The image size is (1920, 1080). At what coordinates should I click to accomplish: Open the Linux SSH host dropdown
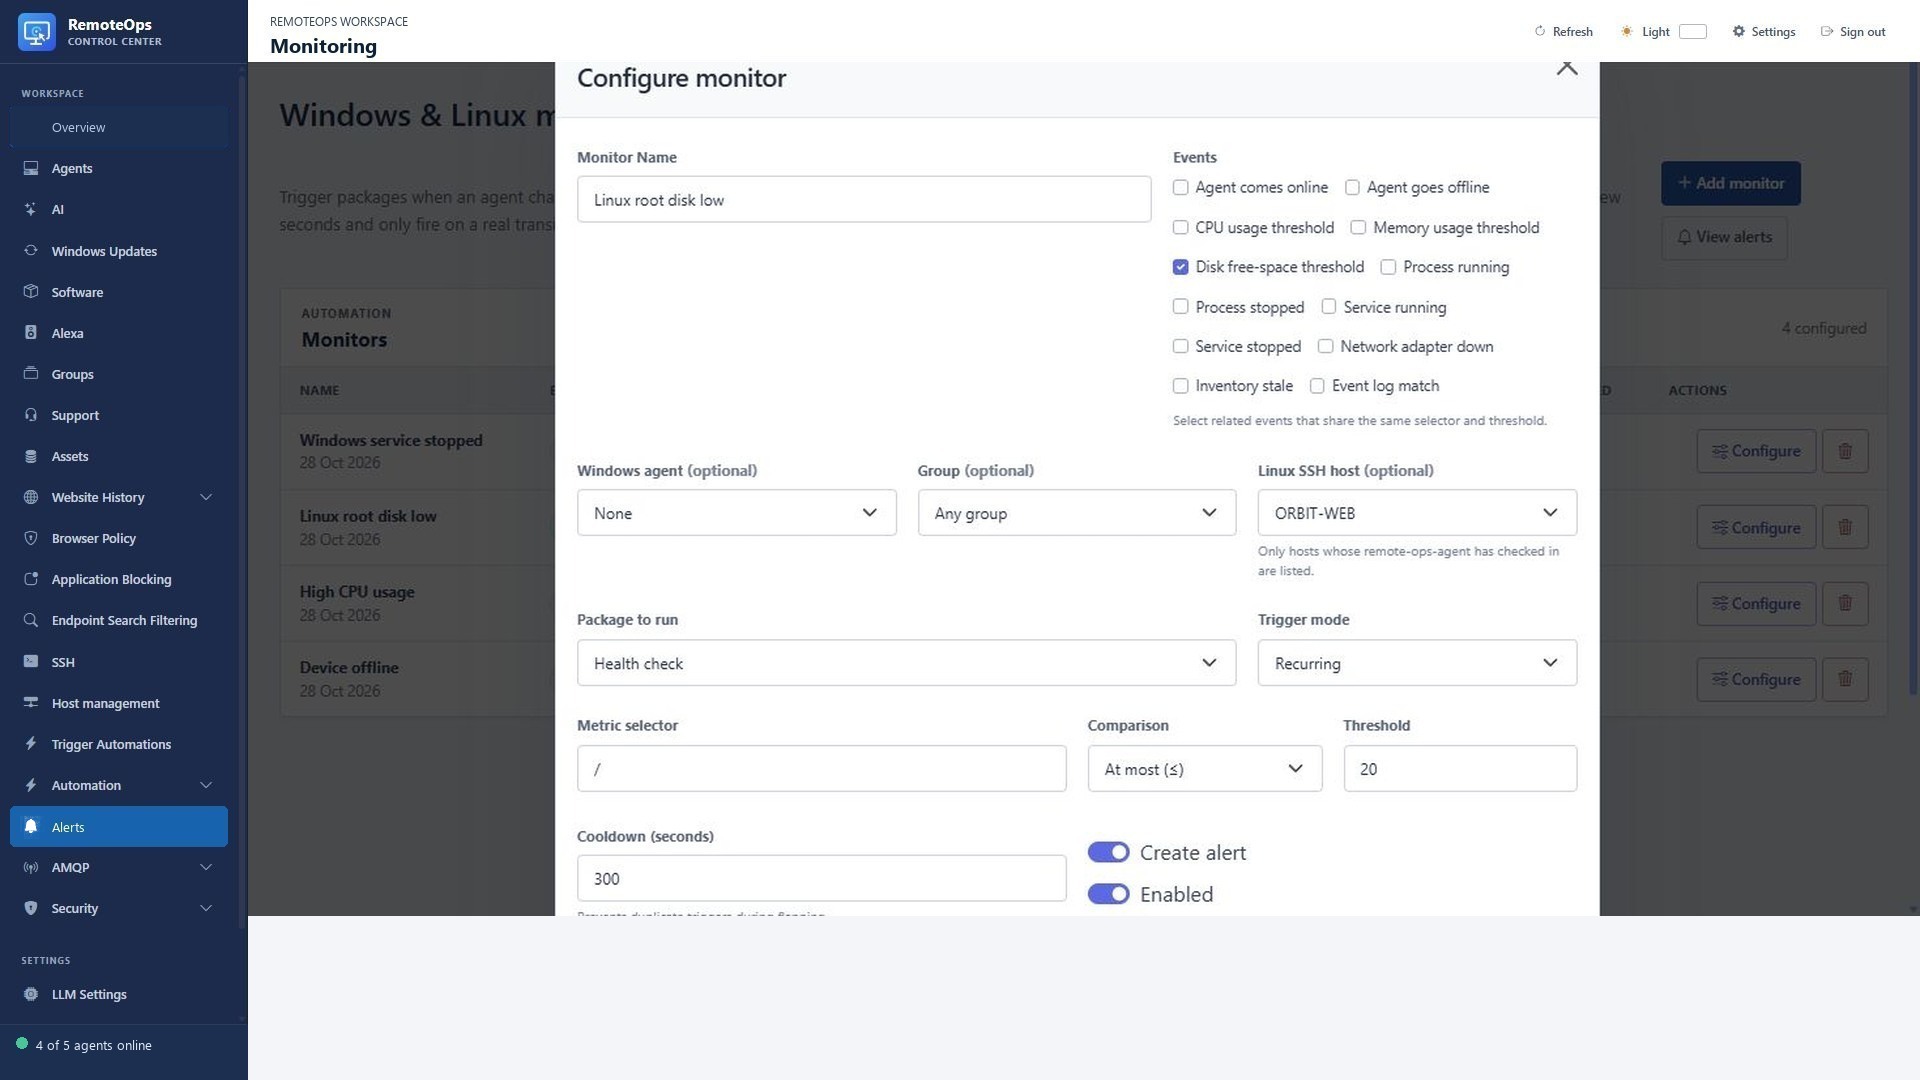click(x=1417, y=513)
